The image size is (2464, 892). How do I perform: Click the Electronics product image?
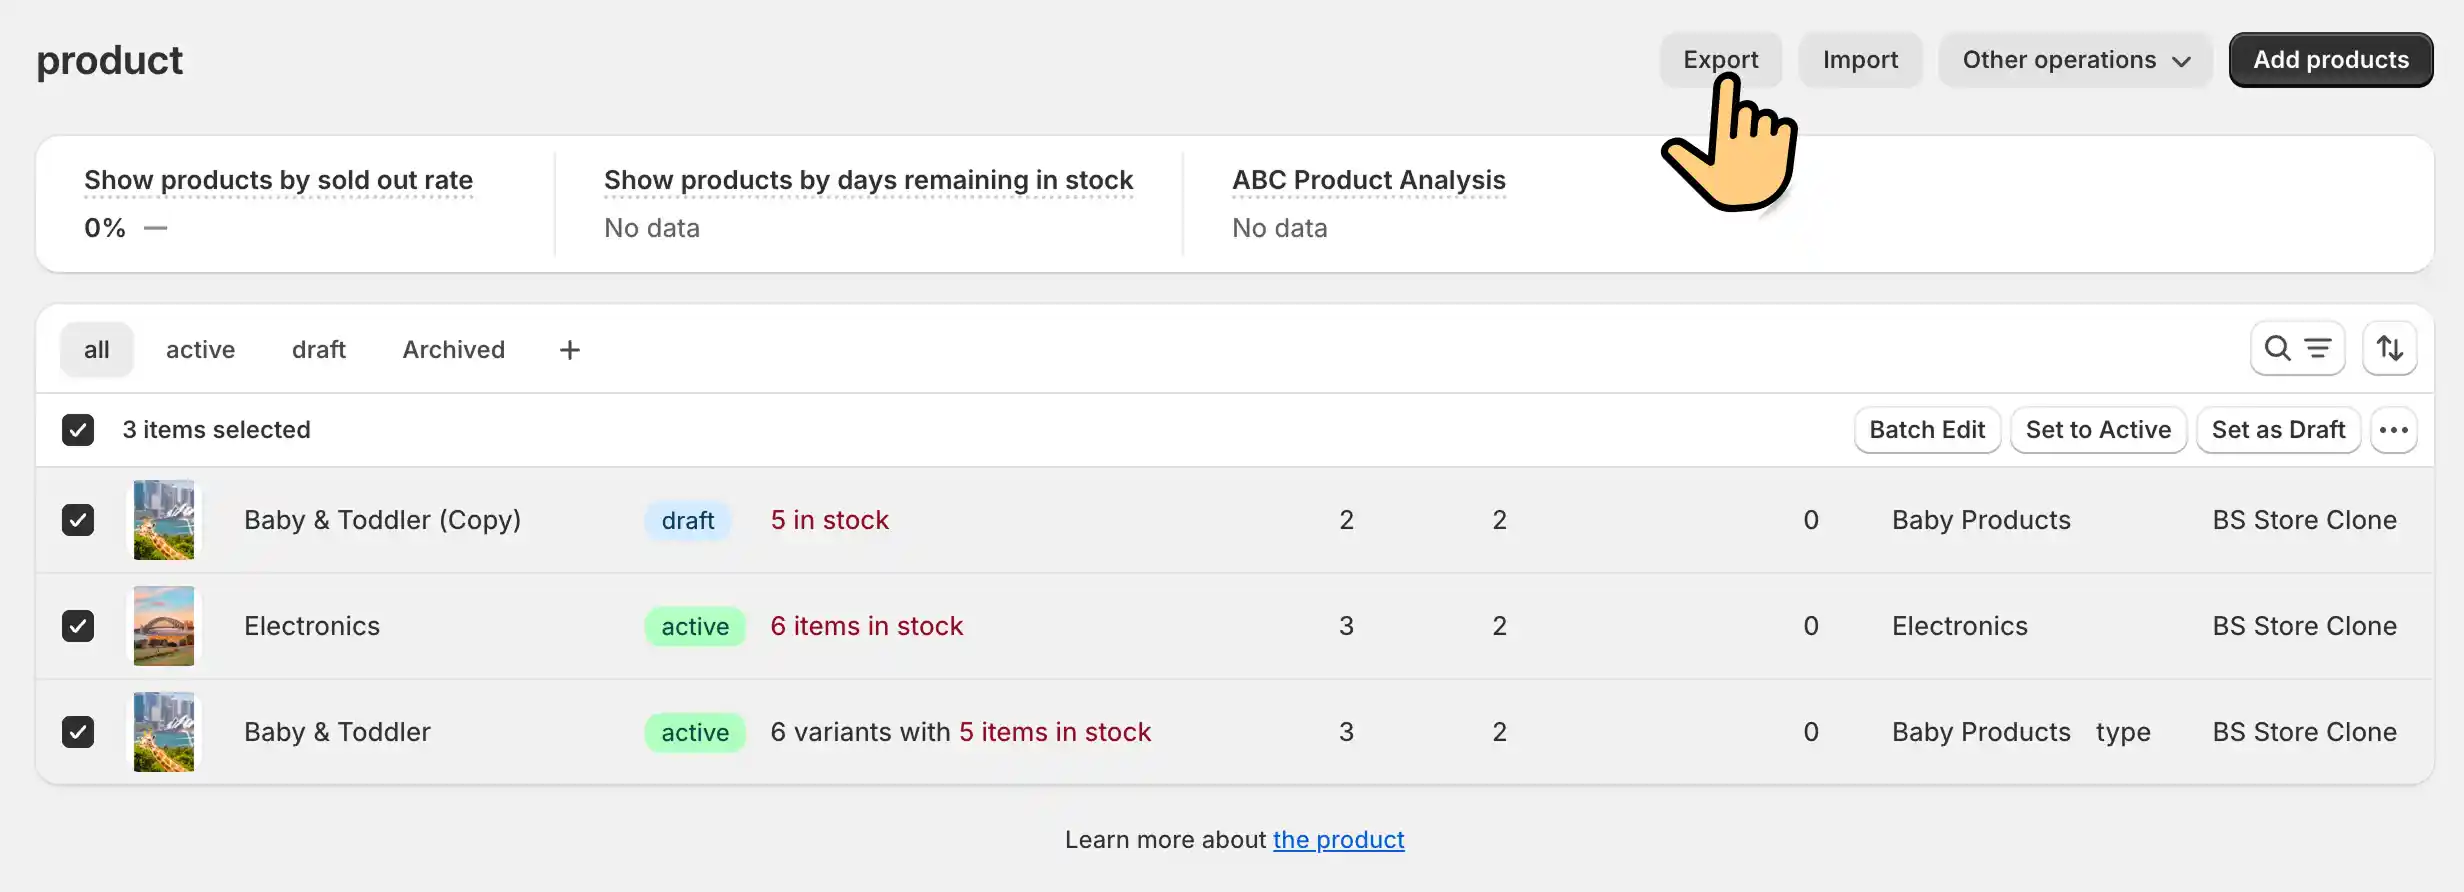(x=164, y=625)
